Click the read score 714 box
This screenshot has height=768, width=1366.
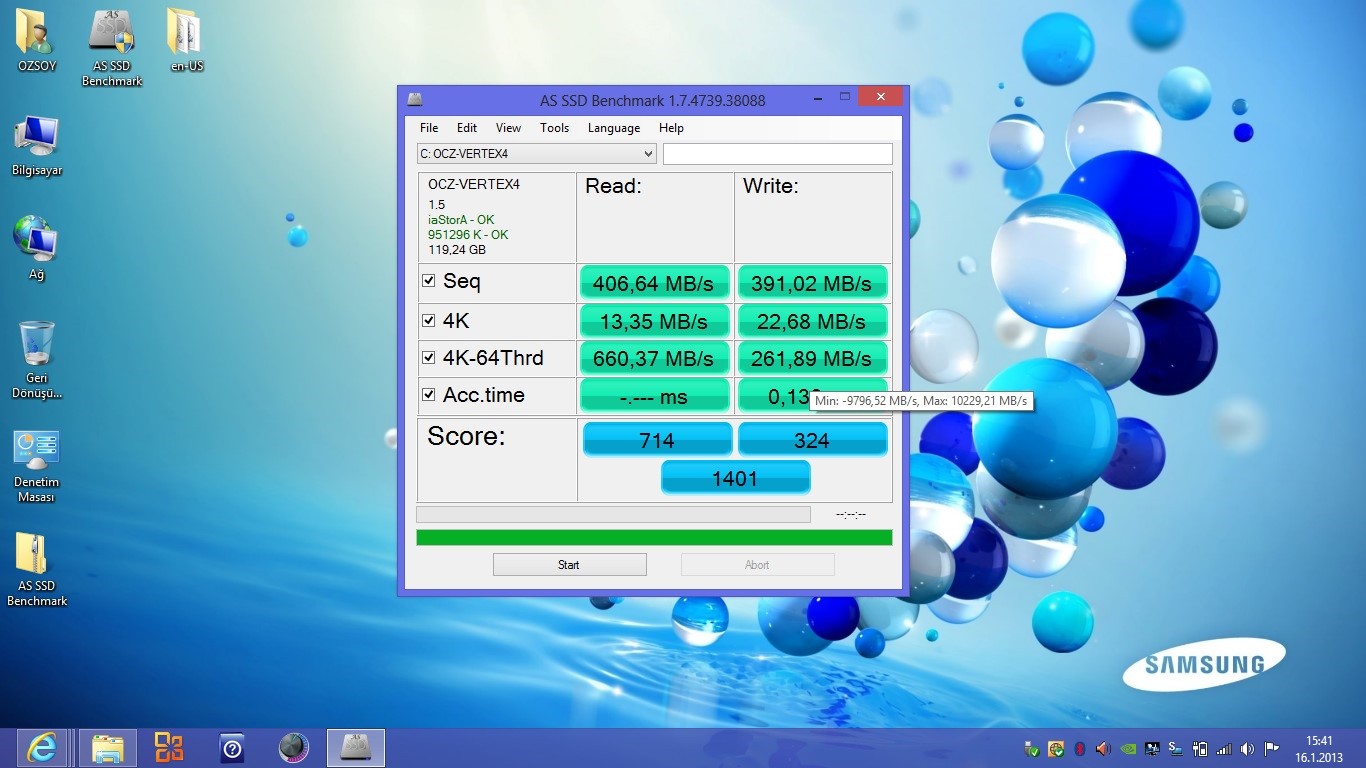pyautogui.click(x=657, y=440)
